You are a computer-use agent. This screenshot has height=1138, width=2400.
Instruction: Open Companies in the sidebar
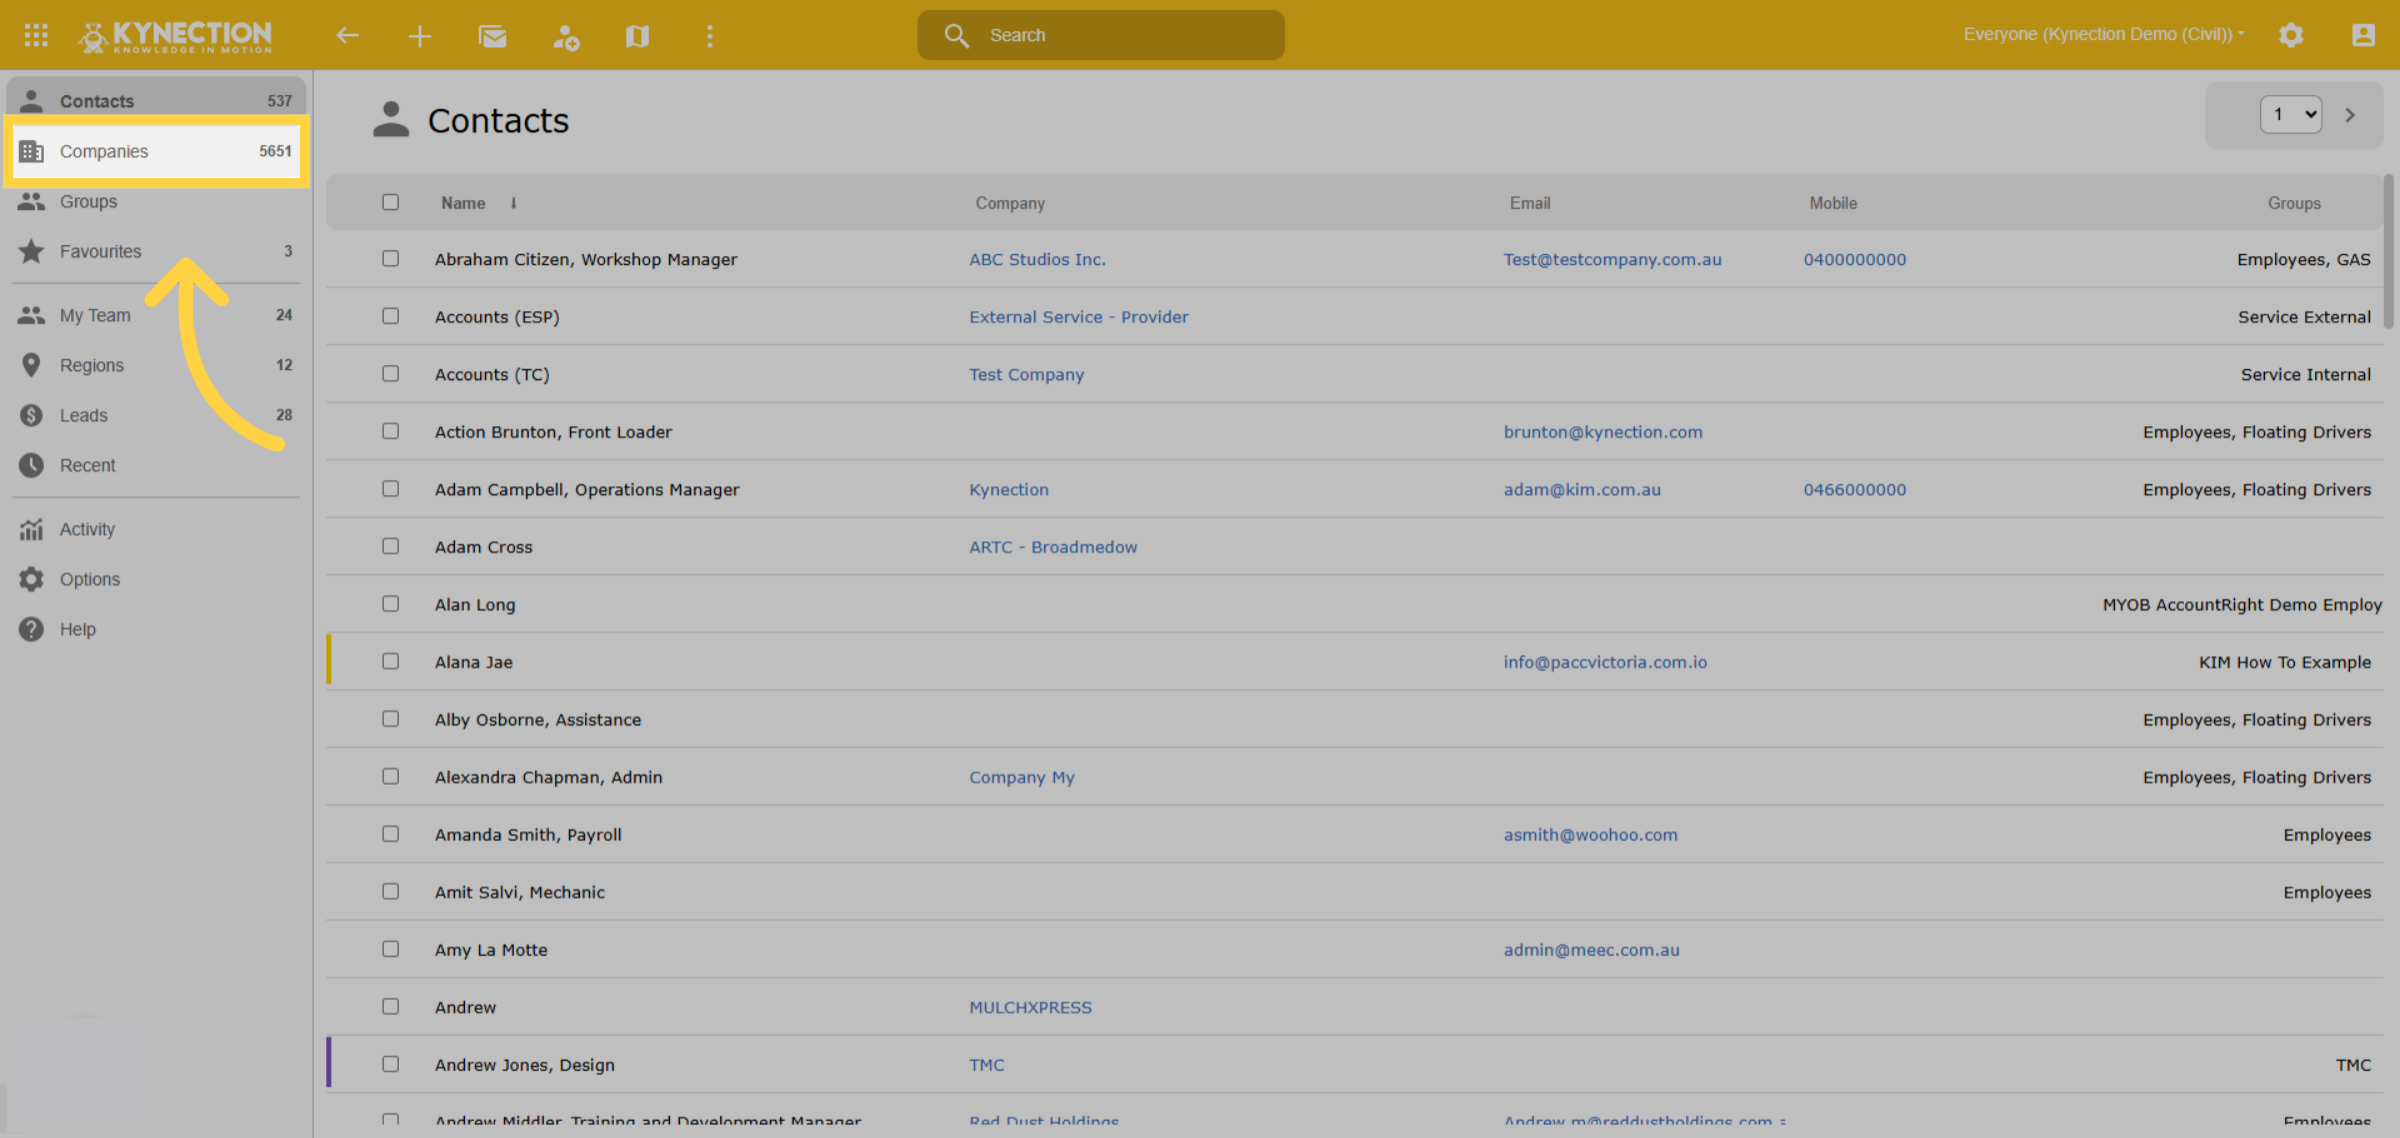156,151
